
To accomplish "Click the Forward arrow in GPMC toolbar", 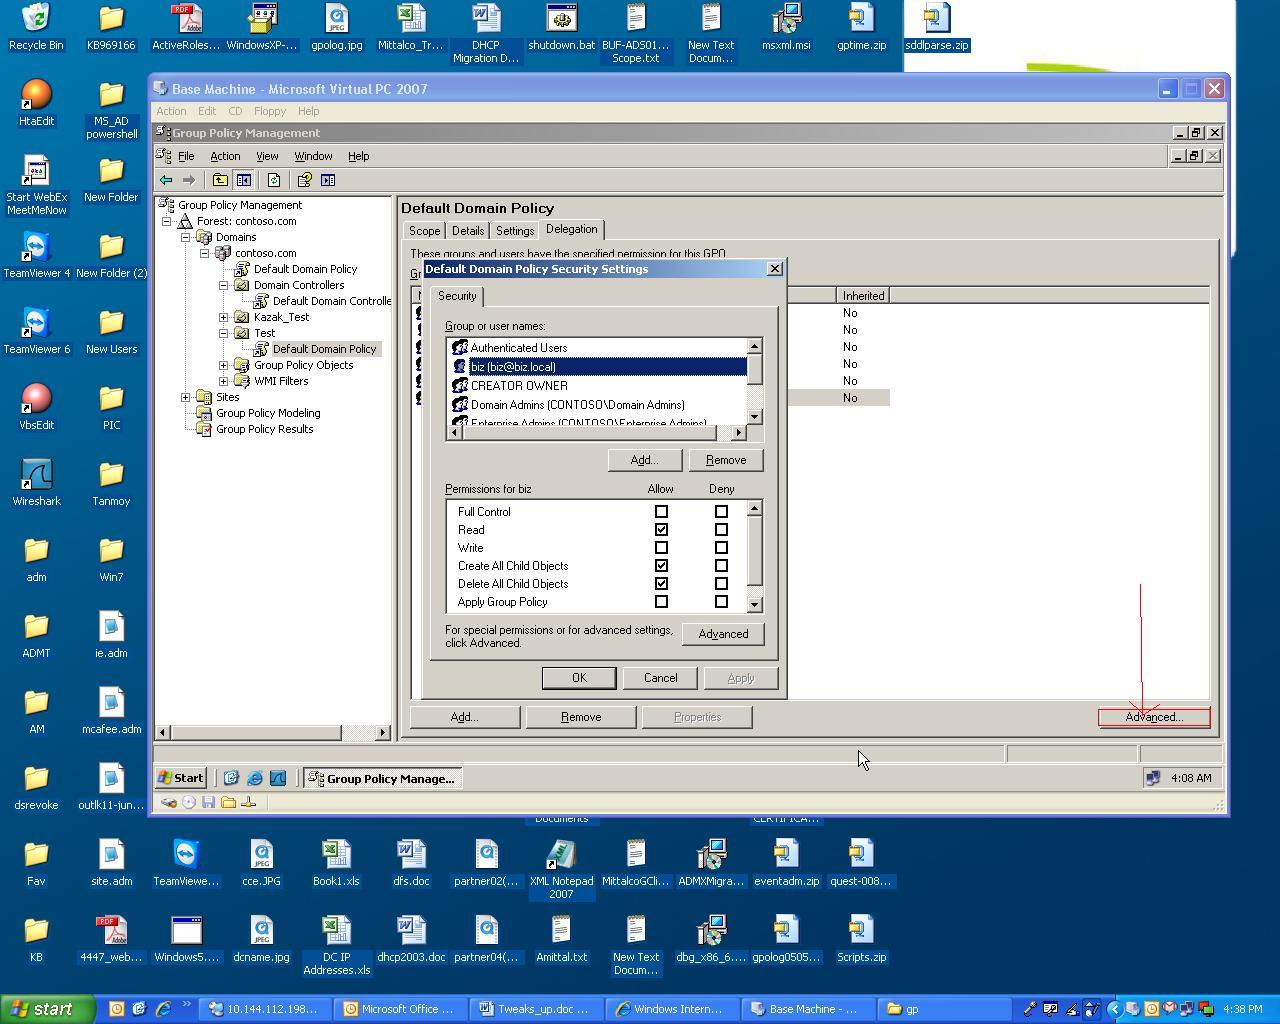I will pyautogui.click(x=188, y=180).
